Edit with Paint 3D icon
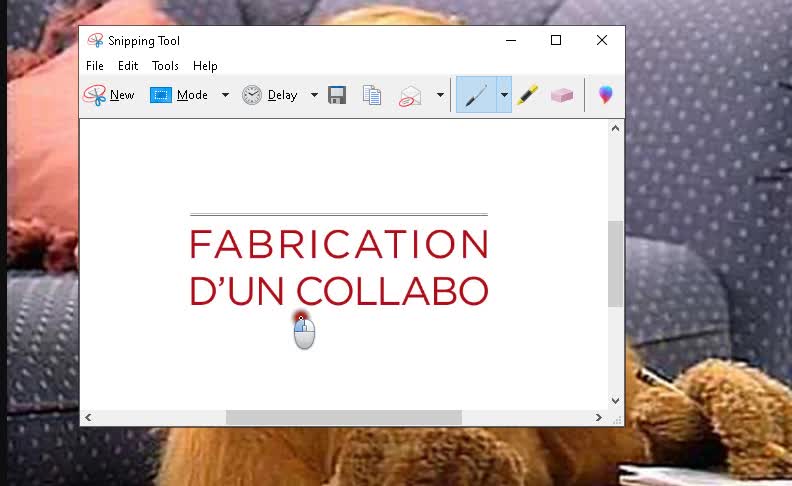The height and width of the screenshot is (486, 792). (606, 95)
